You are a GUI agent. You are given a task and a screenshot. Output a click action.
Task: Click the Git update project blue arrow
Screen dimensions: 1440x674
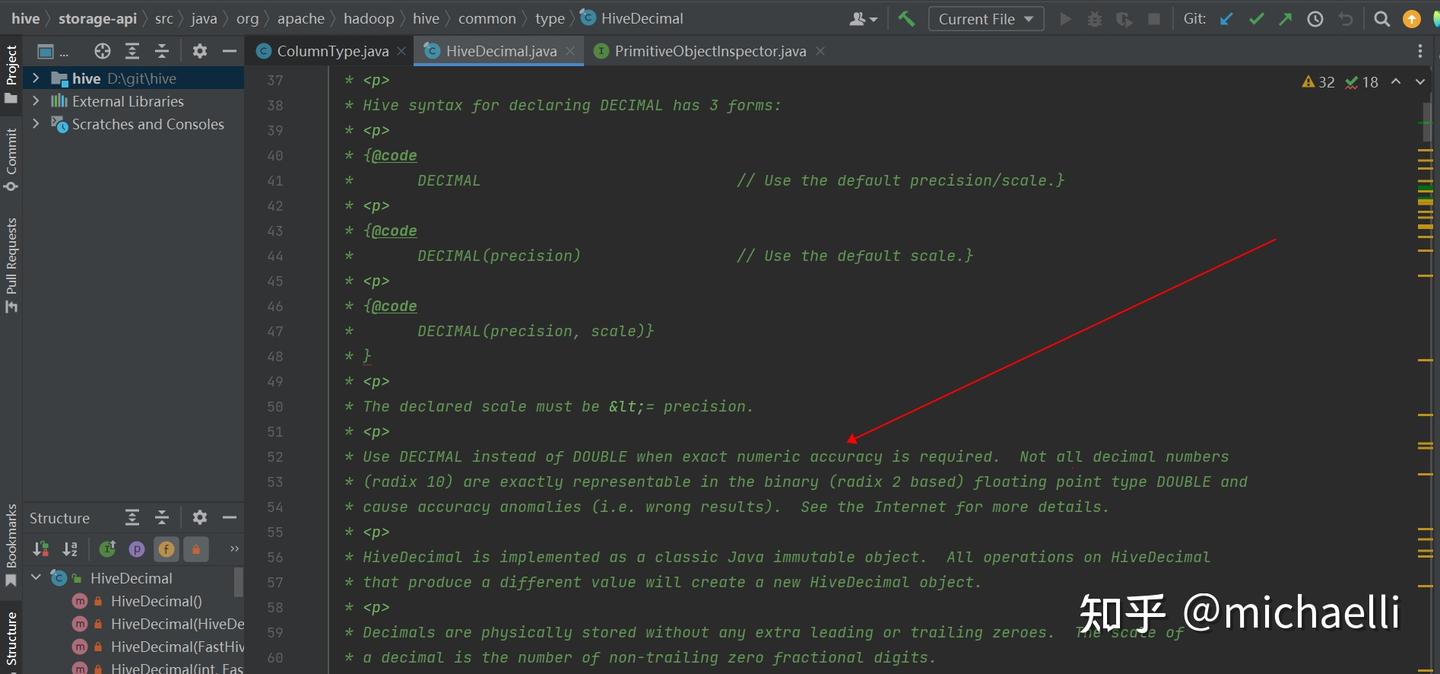(x=1227, y=18)
